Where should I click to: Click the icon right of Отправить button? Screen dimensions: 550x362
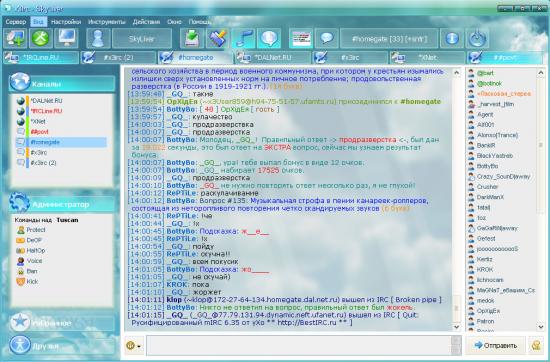(536, 346)
